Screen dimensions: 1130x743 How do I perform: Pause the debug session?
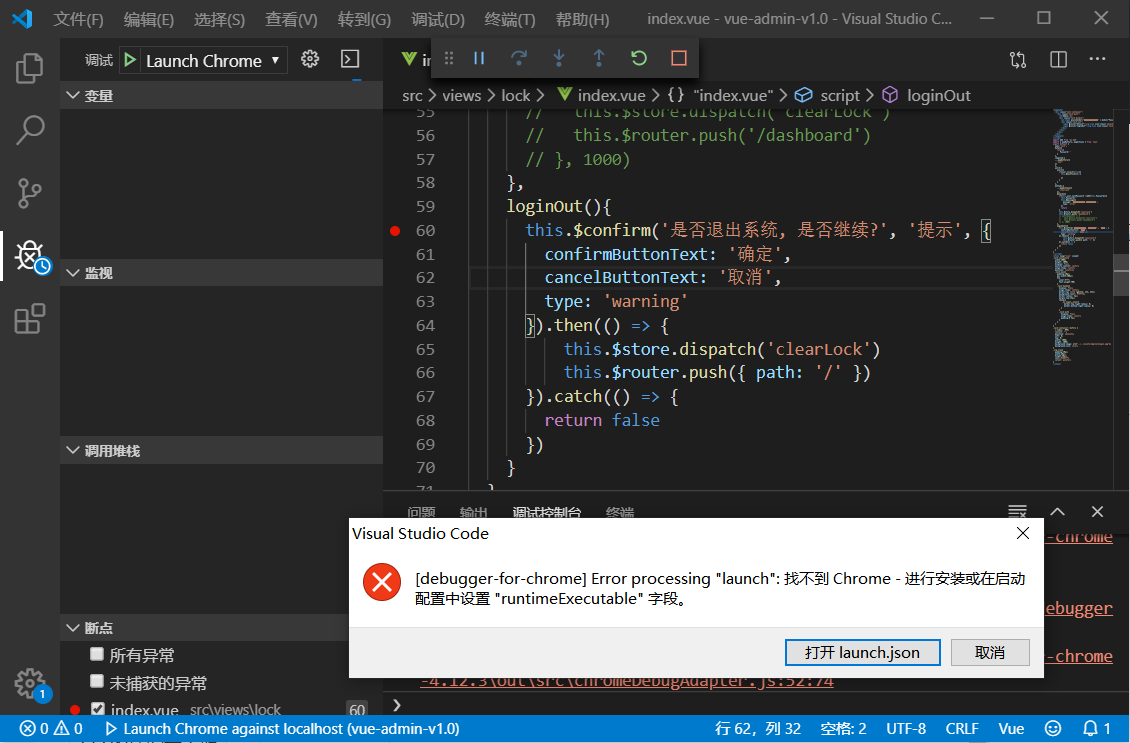[x=478, y=59]
